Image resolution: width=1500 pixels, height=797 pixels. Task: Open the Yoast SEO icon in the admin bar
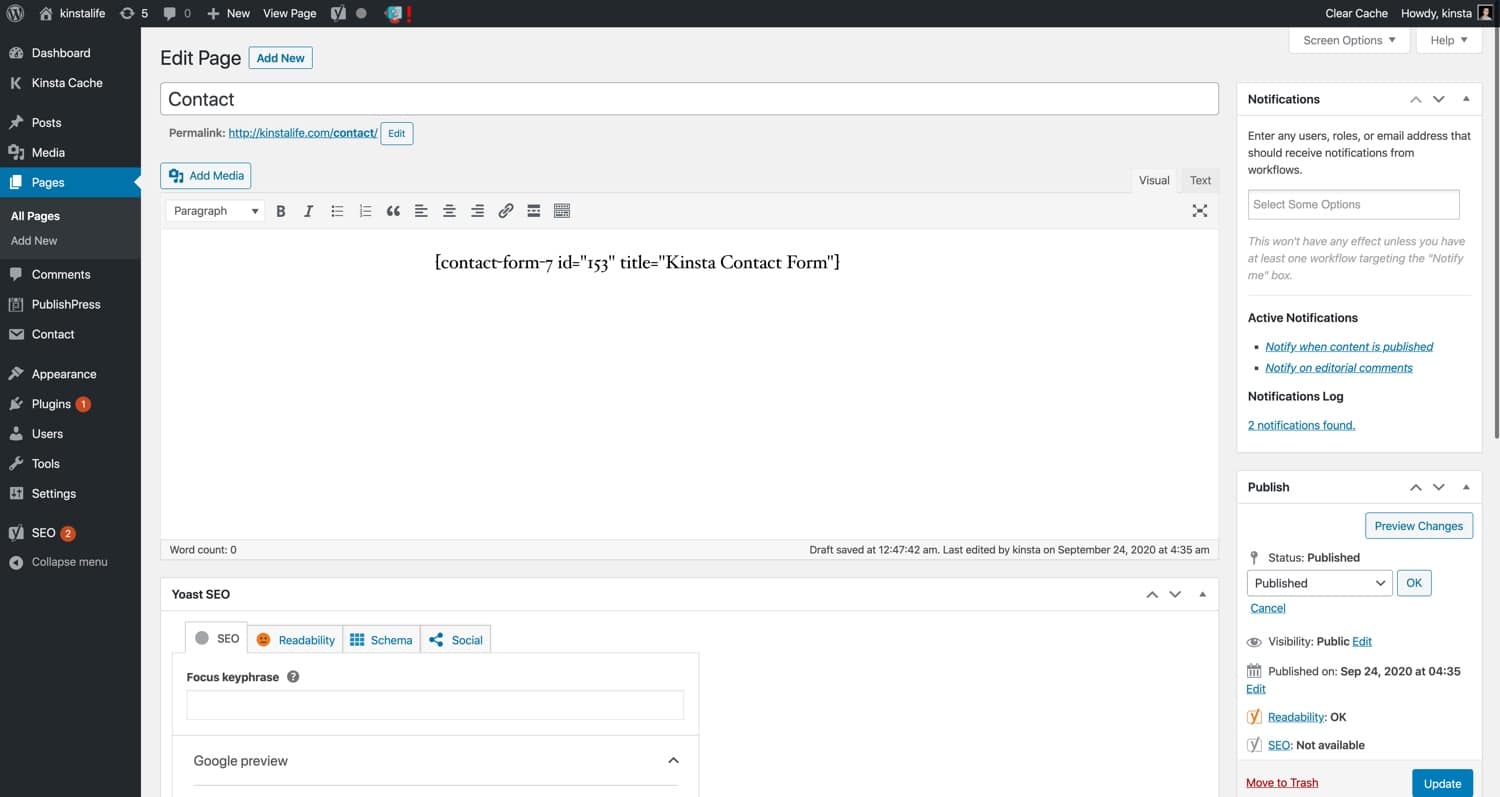[x=338, y=13]
